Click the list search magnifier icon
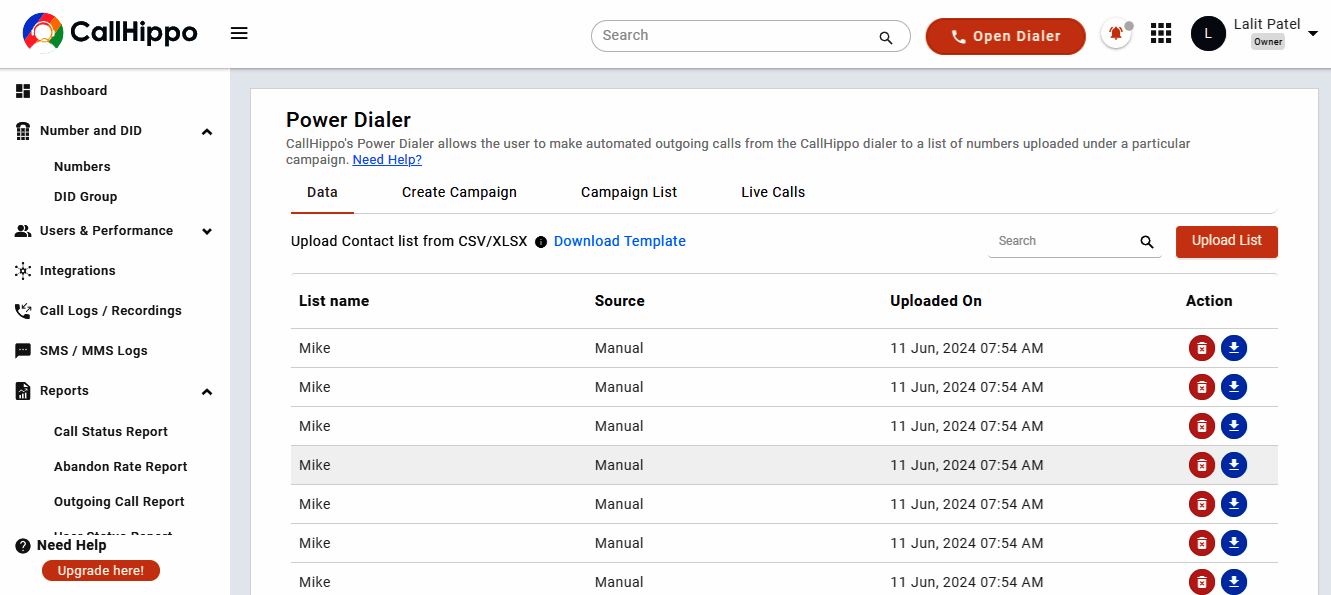The width and height of the screenshot is (1331, 595). tap(1147, 242)
